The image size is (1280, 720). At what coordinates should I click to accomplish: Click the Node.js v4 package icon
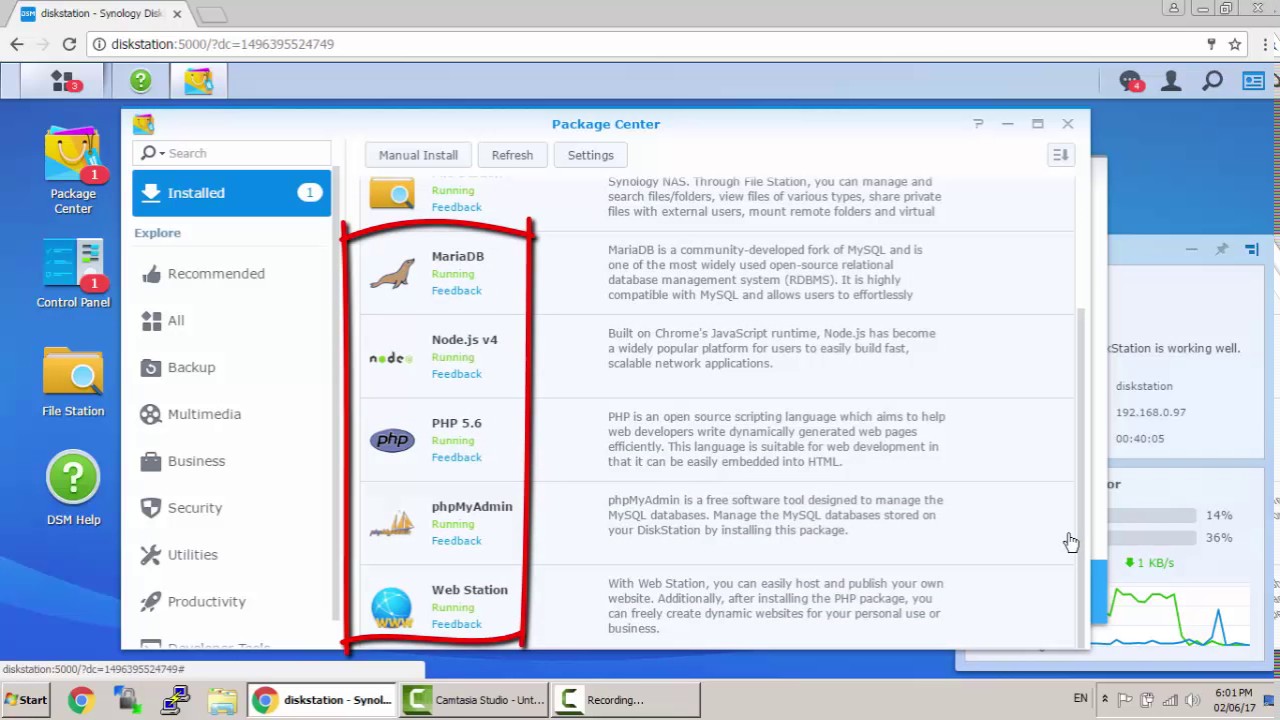coord(391,358)
